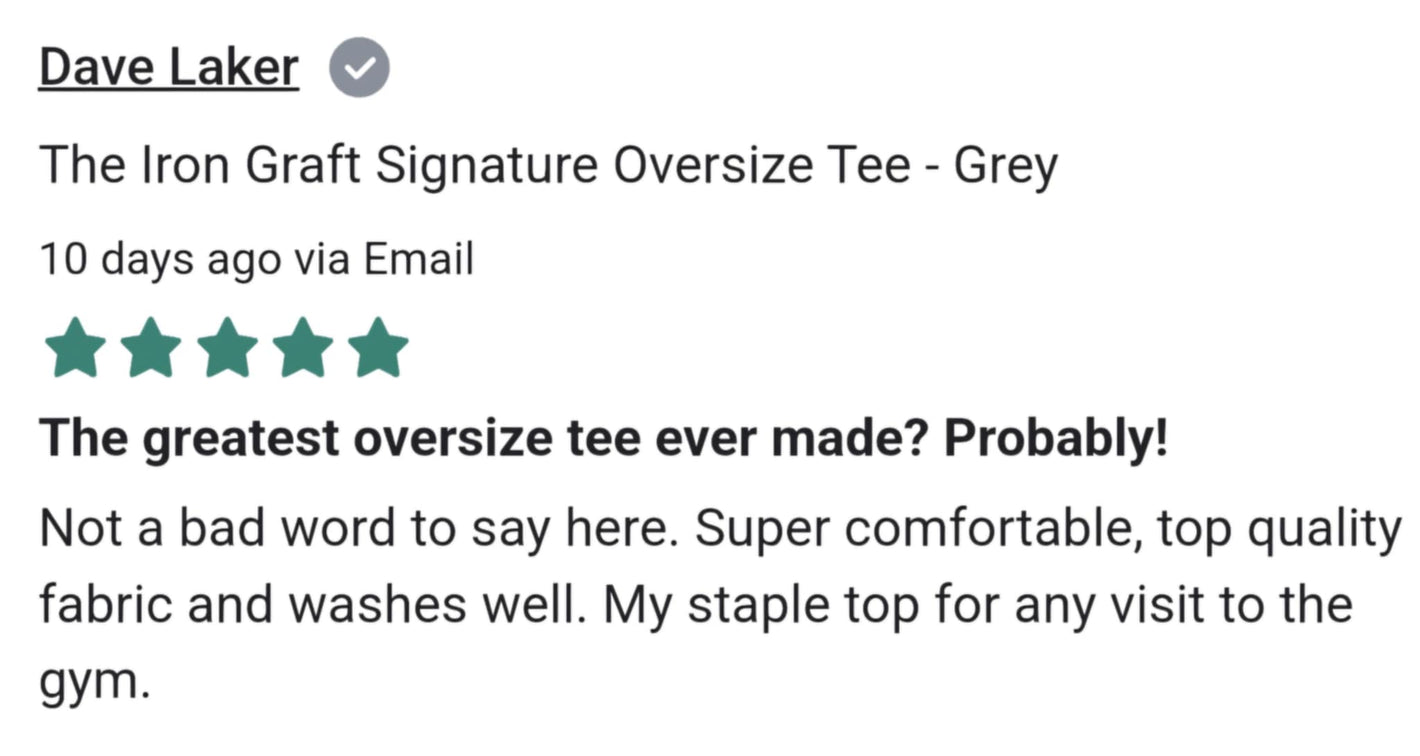Click 'Laker' in the underlined reviewer name

[x=233, y=67]
